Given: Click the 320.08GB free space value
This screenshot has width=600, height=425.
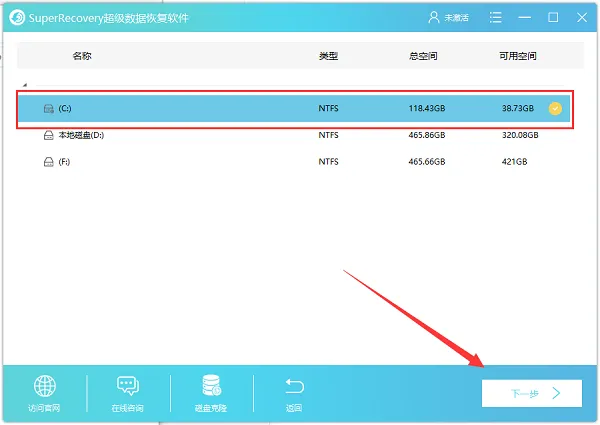Looking at the screenshot, I should pyautogui.click(x=520, y=135).
